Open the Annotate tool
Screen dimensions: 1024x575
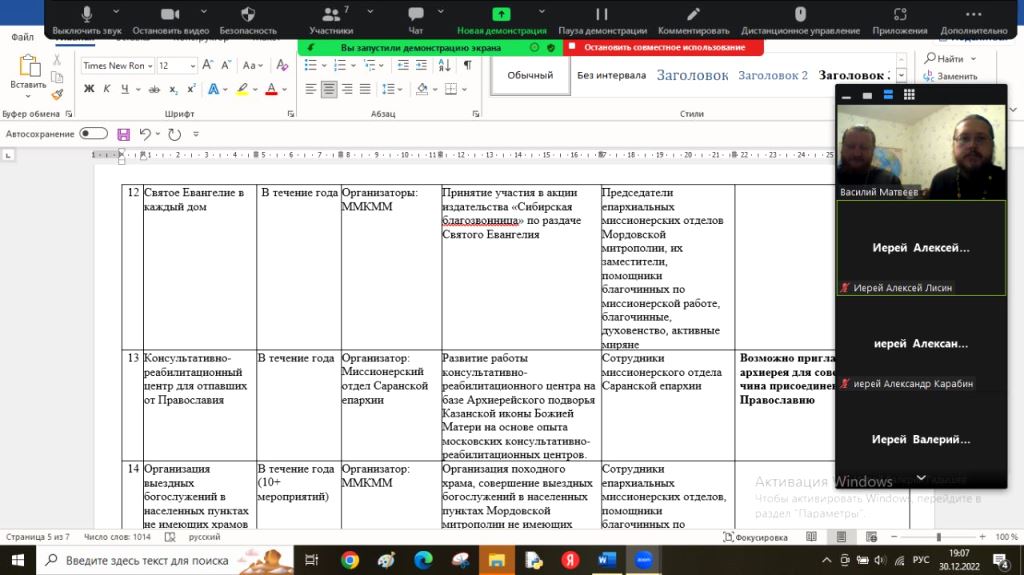694,20
